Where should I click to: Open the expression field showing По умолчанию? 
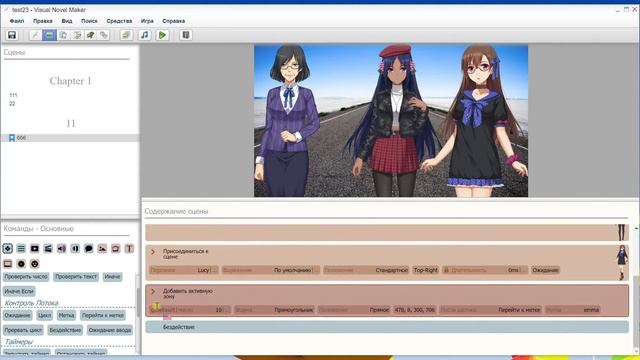pos(271,270)
